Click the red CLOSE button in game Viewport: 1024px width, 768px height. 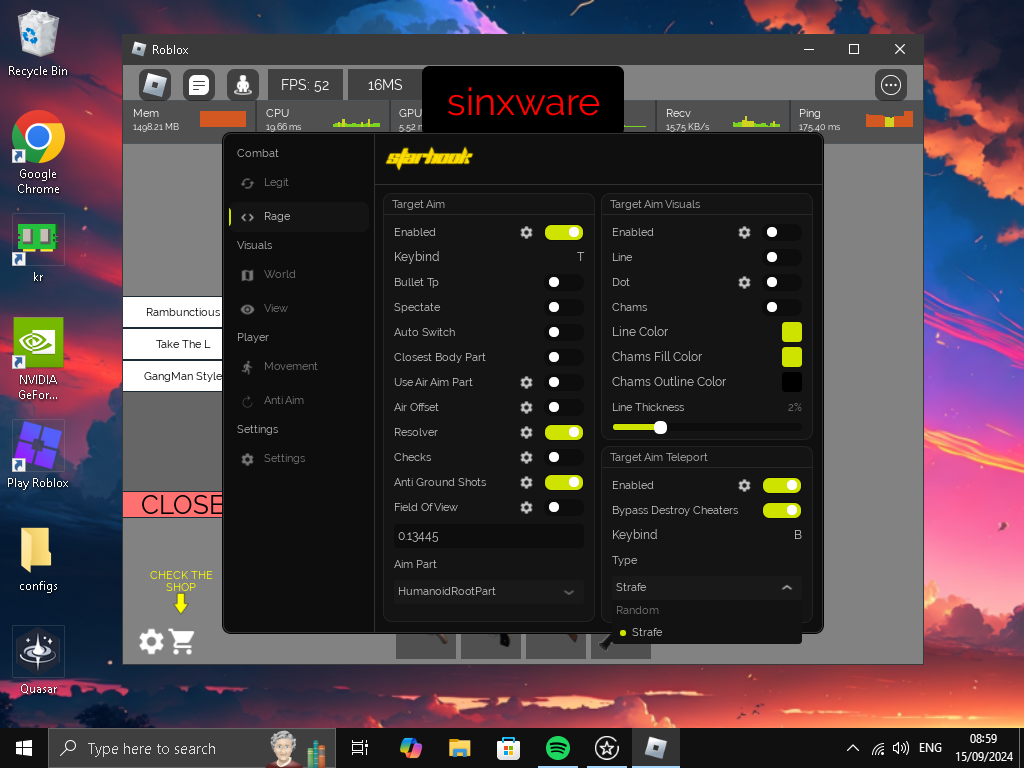pos(173,505)
